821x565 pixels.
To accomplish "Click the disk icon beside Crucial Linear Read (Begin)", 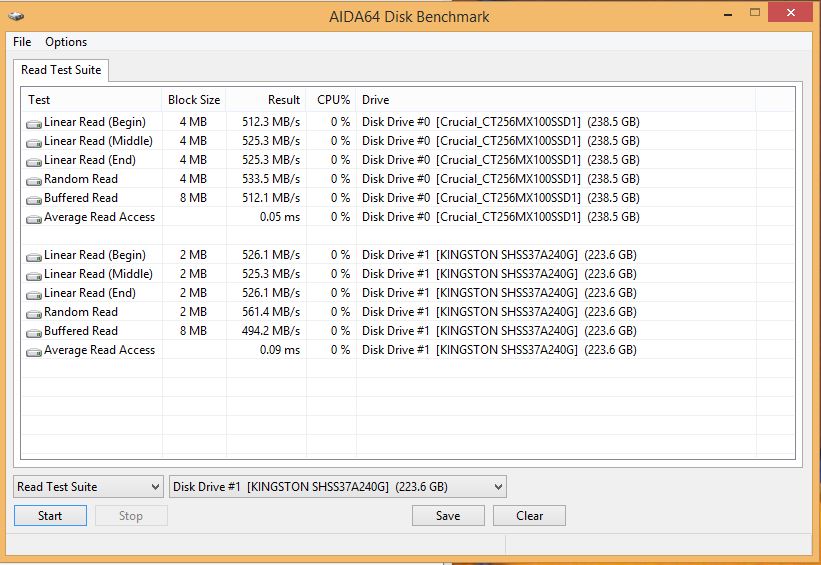I will [x=34, y=124].
